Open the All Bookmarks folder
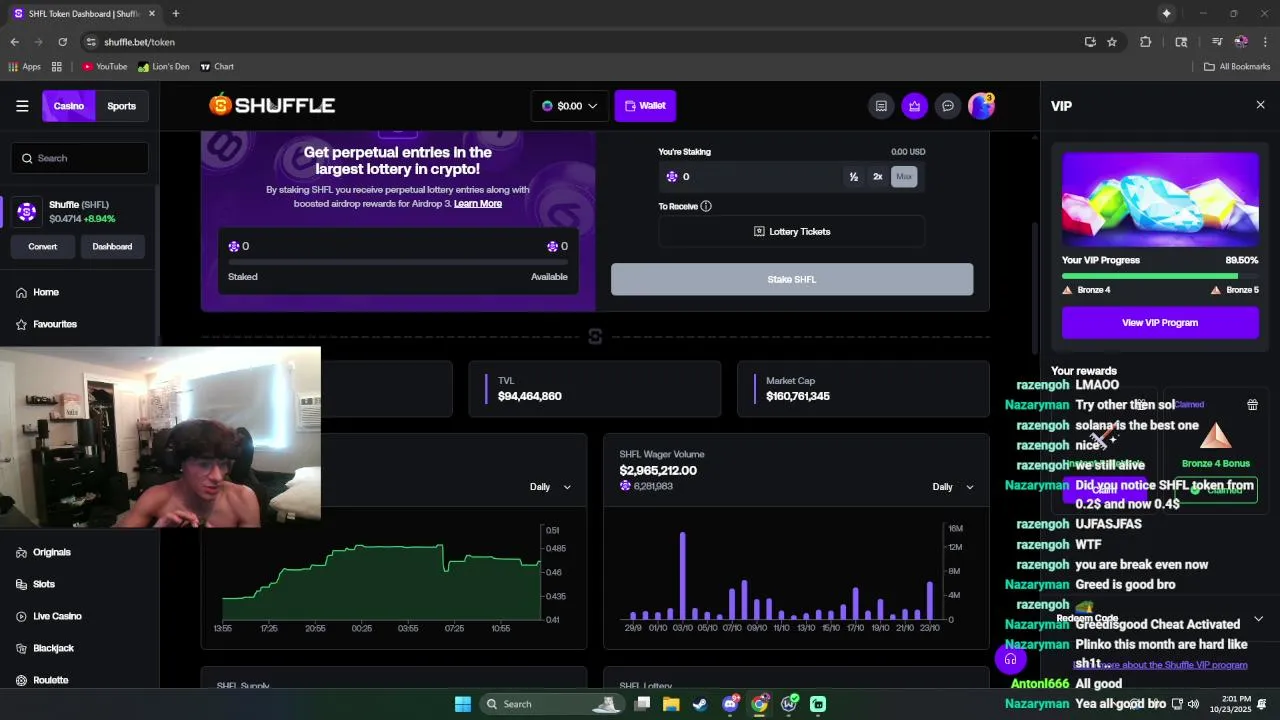 [1237, 67]
